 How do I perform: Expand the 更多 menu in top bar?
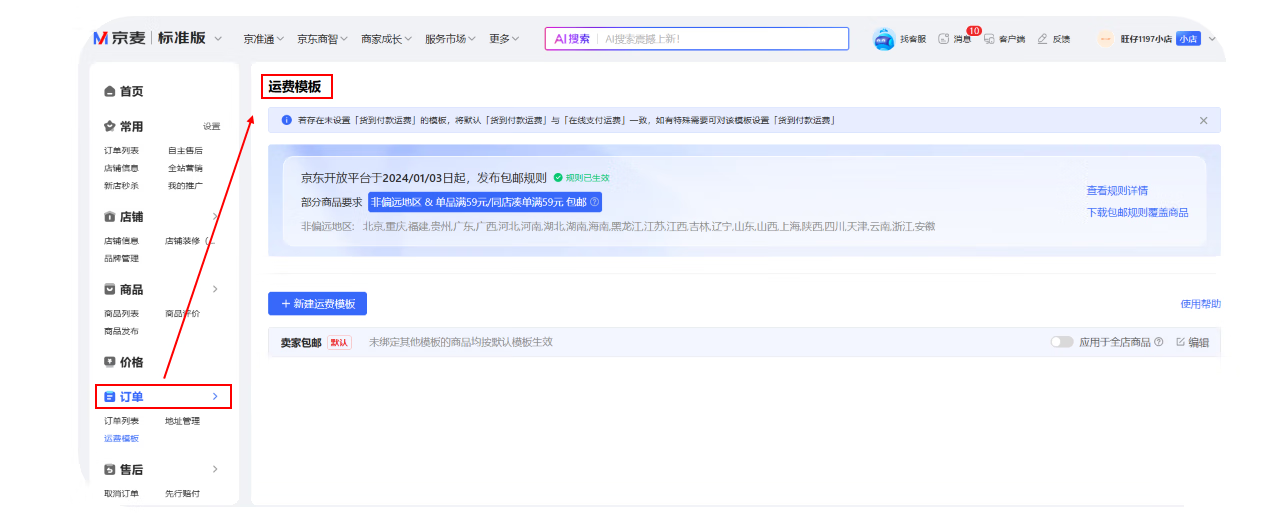504,39
